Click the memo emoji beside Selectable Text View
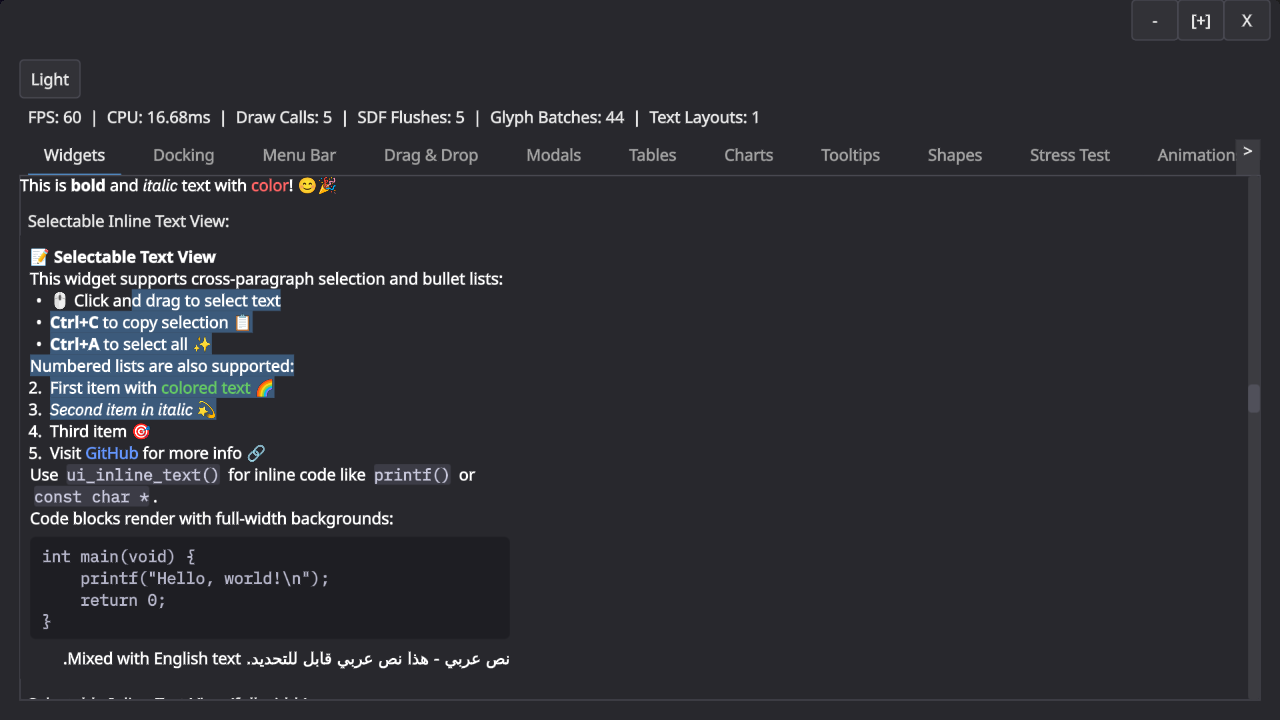The width and height of the screenshot is (1280, 720). (x=37, y=256)
